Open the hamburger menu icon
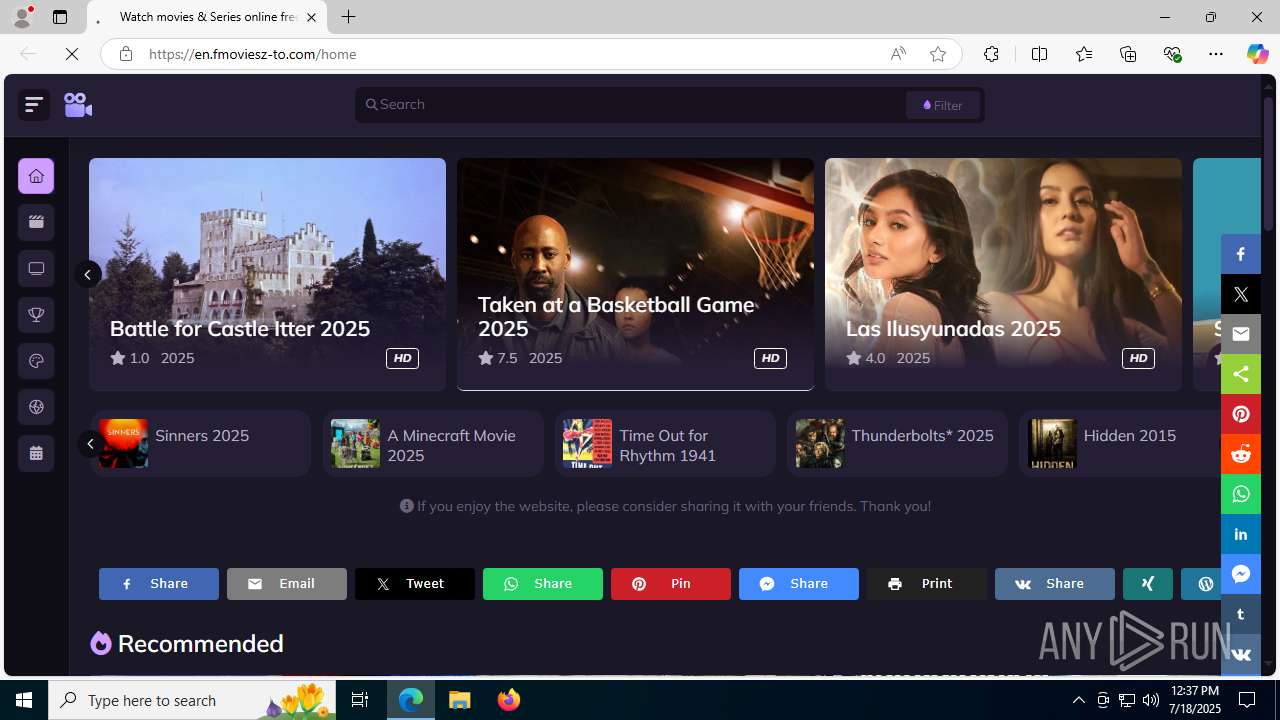Image resolution: width=1280 pixels, height=720 pixels. point(34,104)
